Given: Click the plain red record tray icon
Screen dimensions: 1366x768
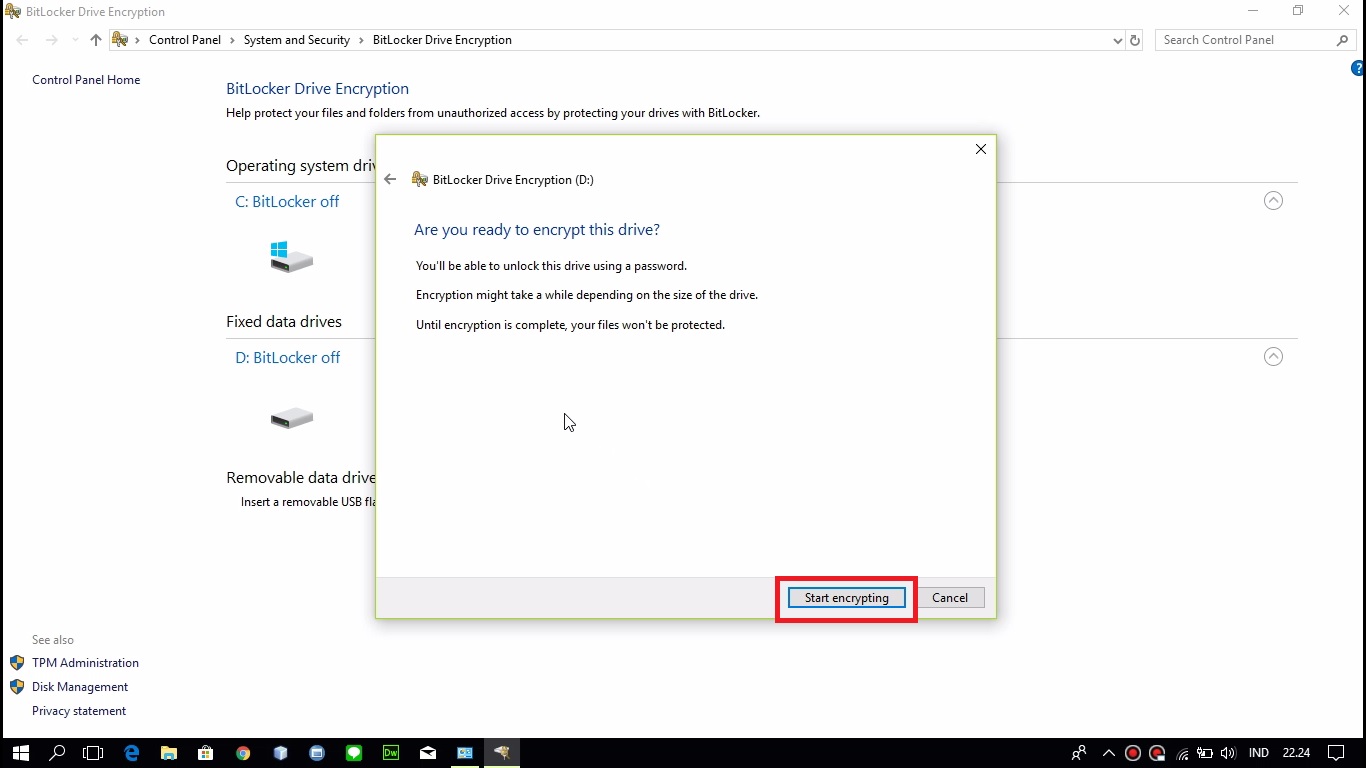Looking at the screenshot, I should click(1133, 753).
